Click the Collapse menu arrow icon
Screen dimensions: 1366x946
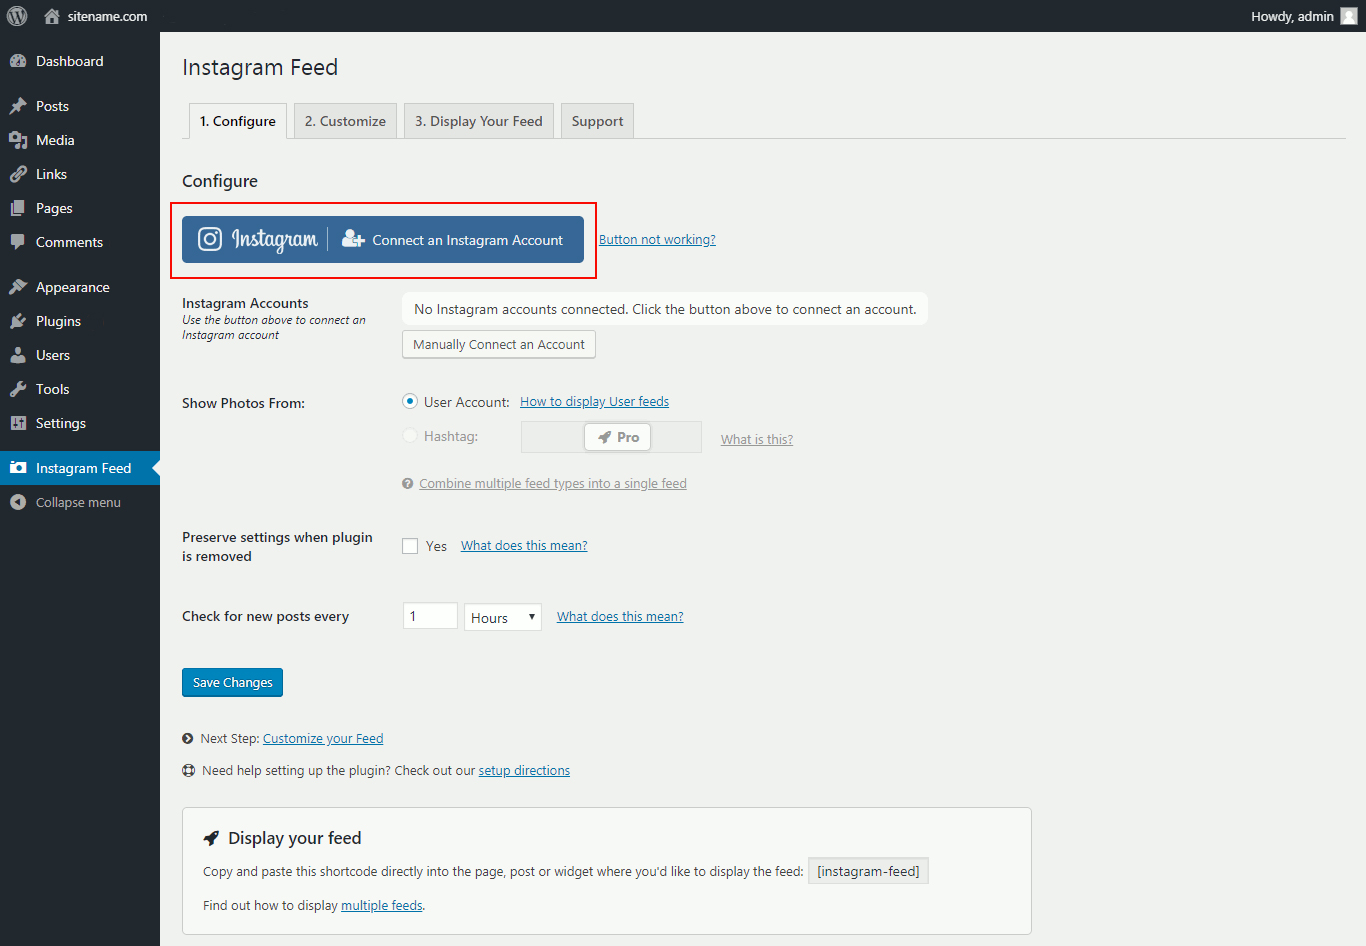[18, 502]
